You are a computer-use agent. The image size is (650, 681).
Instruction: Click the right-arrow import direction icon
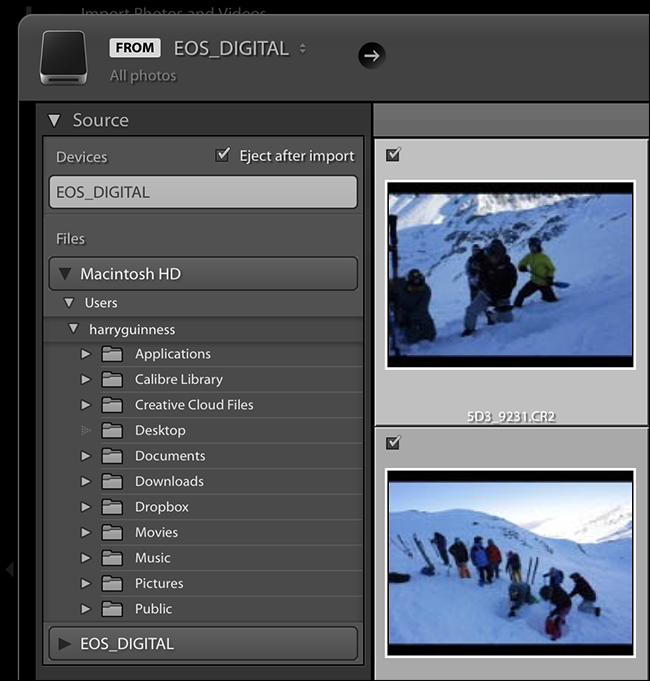[372, 56]
